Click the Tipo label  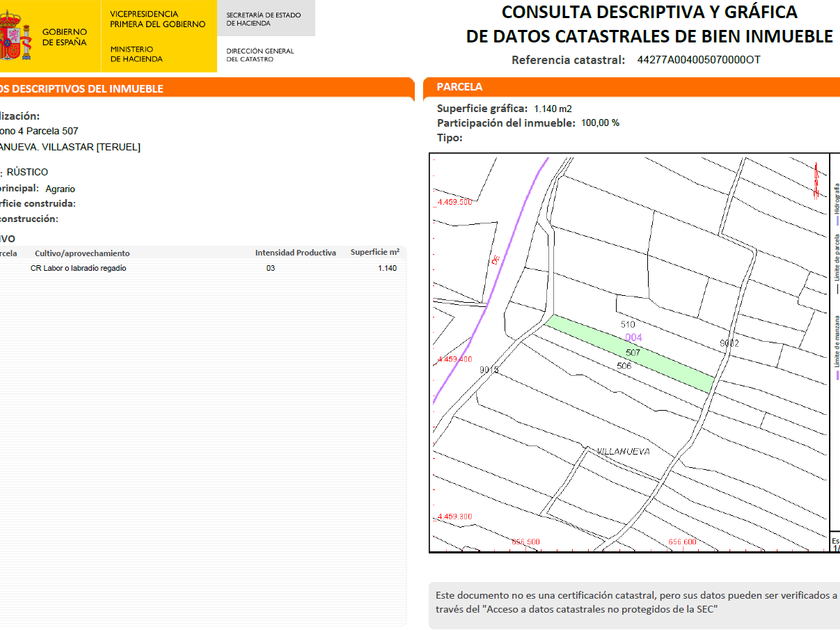tap(449, 138)
